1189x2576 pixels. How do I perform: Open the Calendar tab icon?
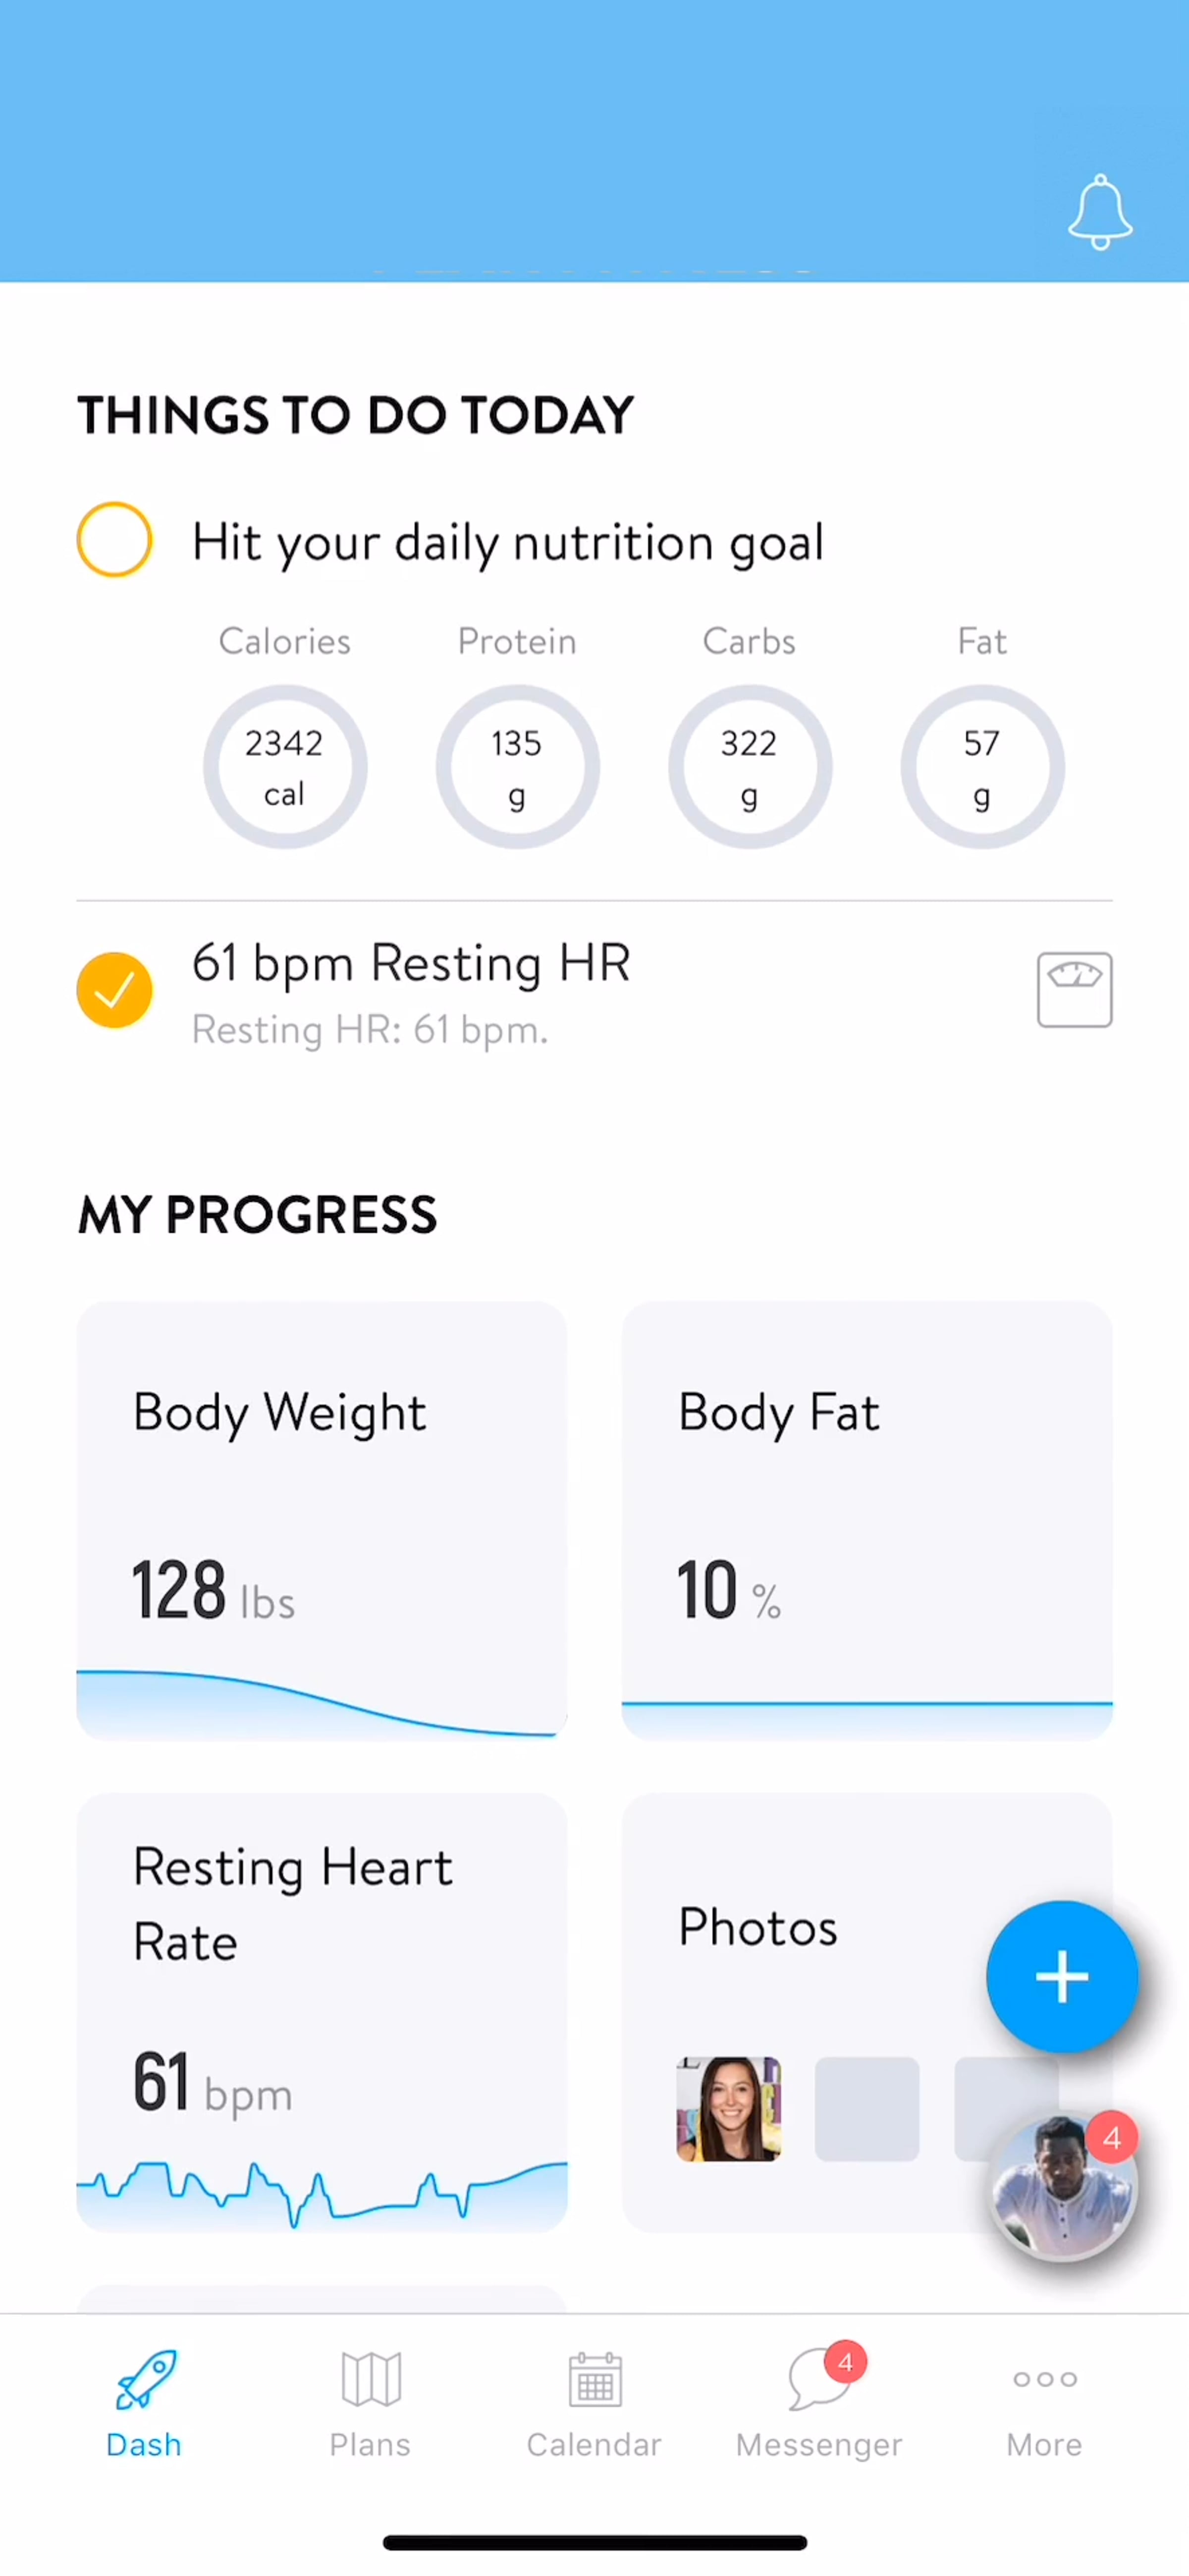(x=594, y=2404)
